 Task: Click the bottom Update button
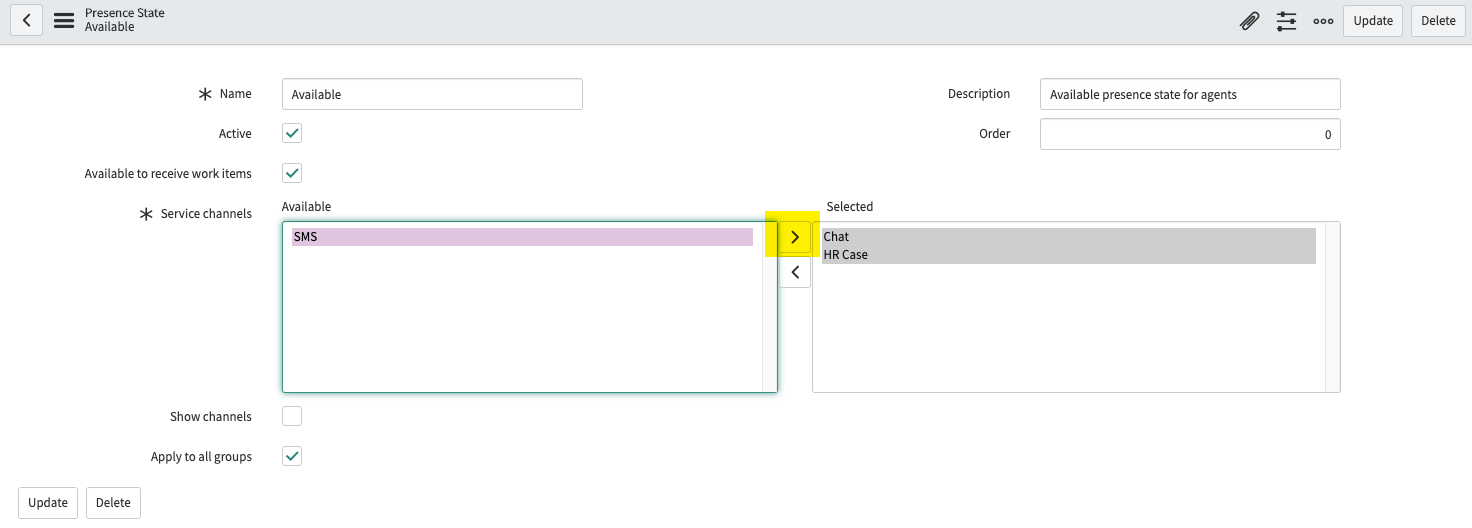(48, 503)
